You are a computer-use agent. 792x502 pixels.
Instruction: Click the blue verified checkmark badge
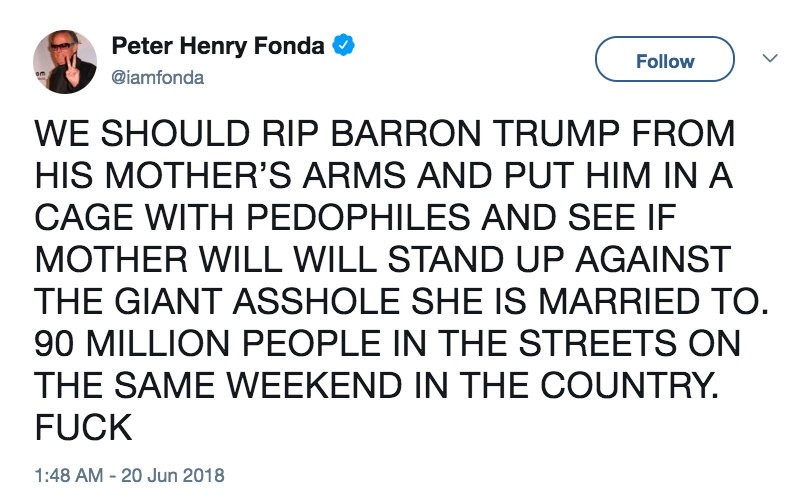[343, 45]
